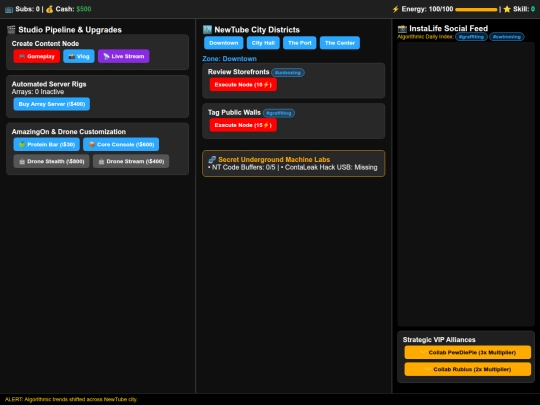Image resolution: width=540 pixels, height=405 pixels.
Task: Click the orange Energy progress bar
Action: click(x=476, y=10)
